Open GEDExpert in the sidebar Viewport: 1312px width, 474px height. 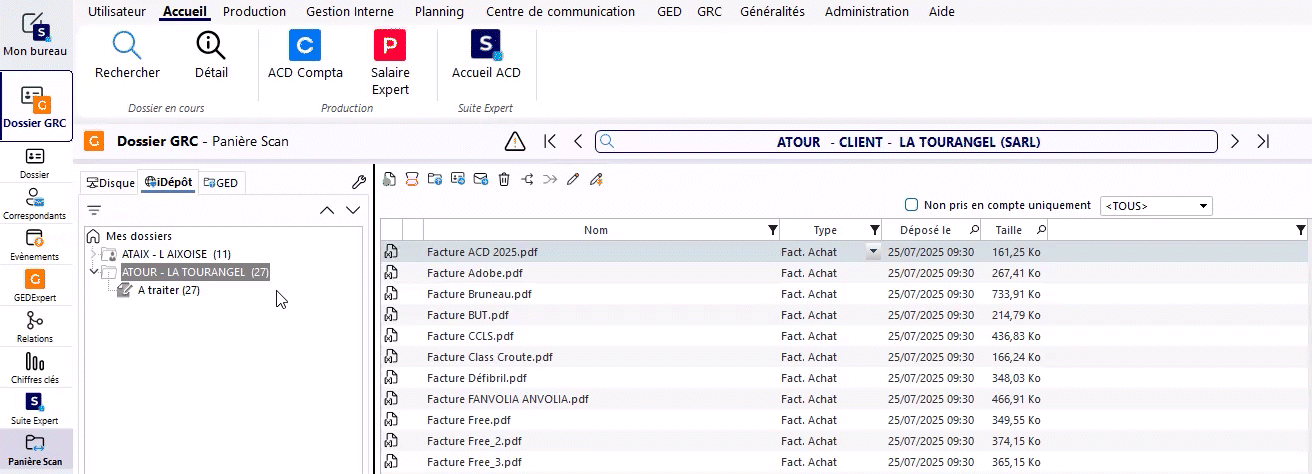pyautogui.click(x=35, y=287)
